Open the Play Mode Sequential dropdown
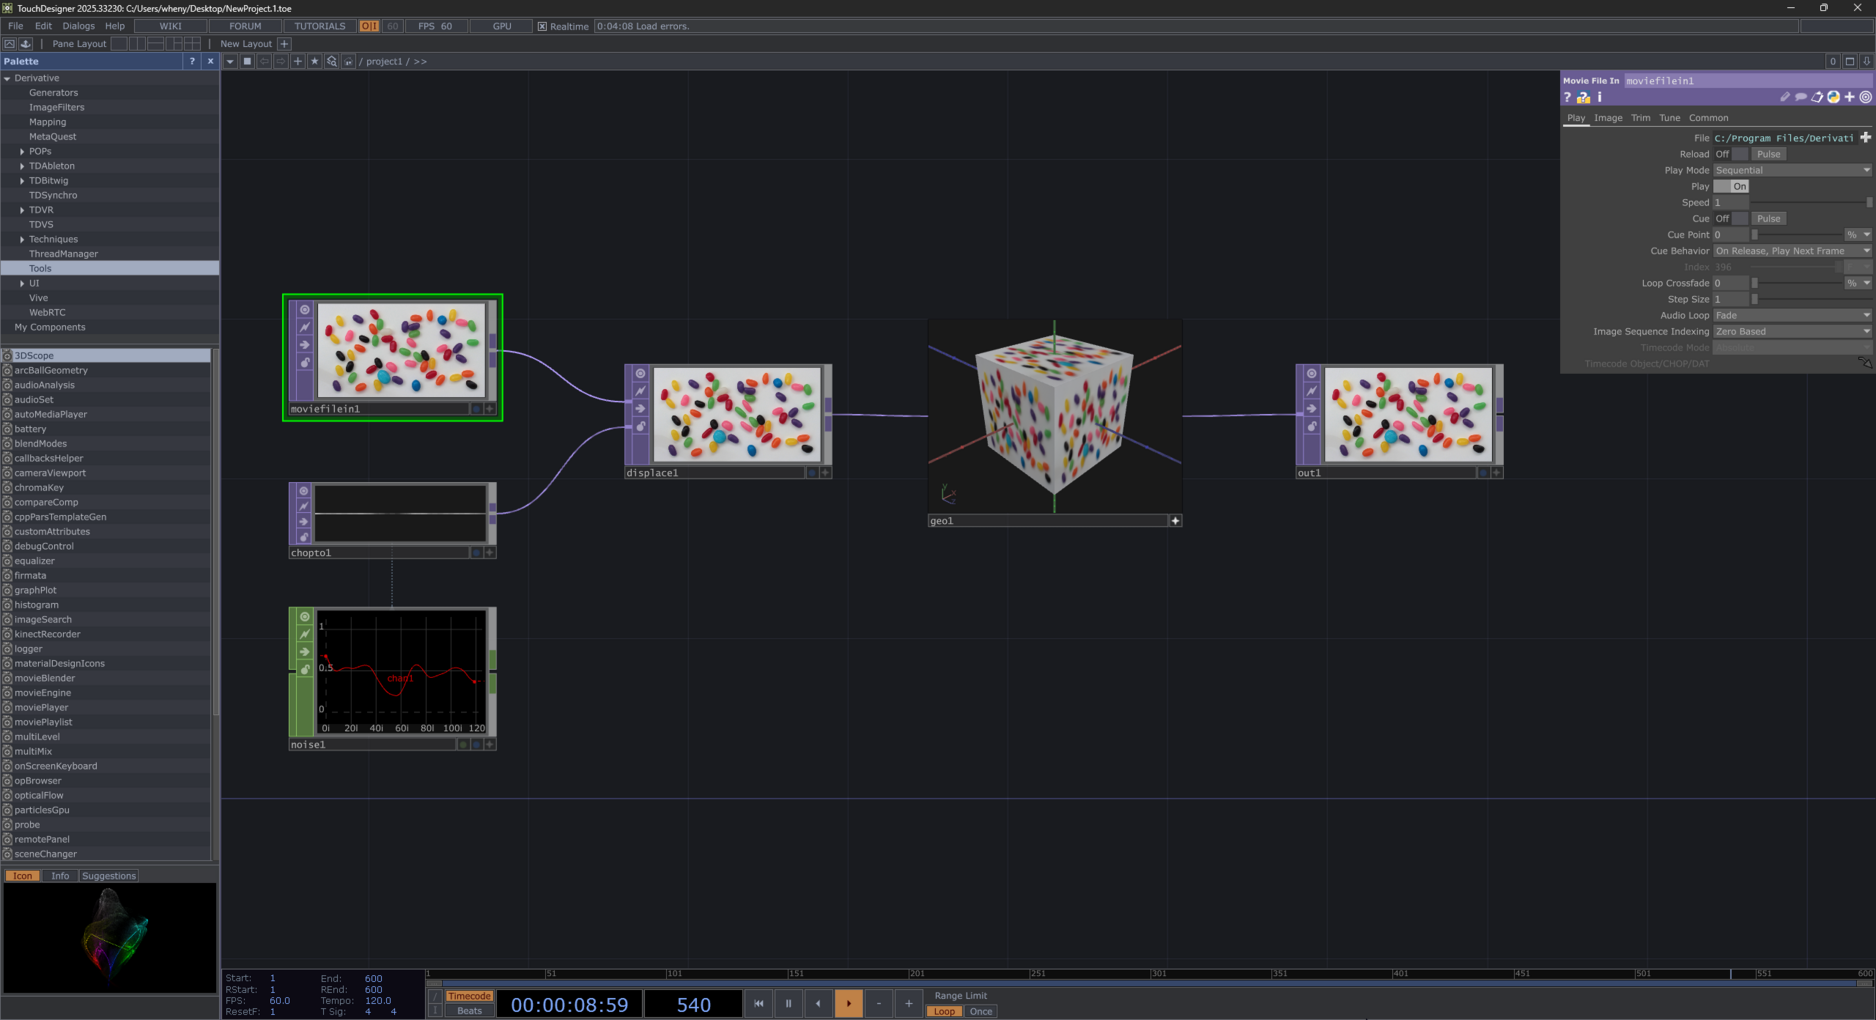 (x=1792, y=171)
